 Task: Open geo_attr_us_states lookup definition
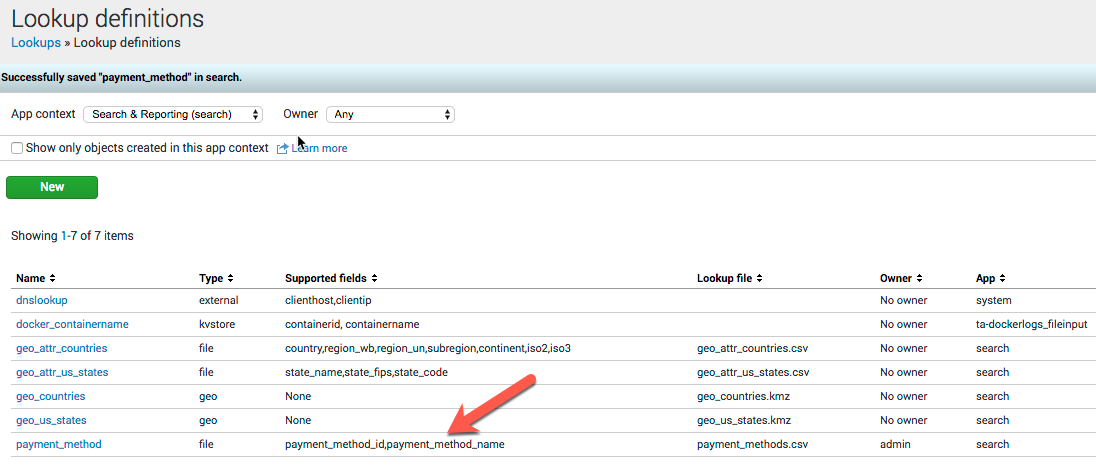coord(62,372)
